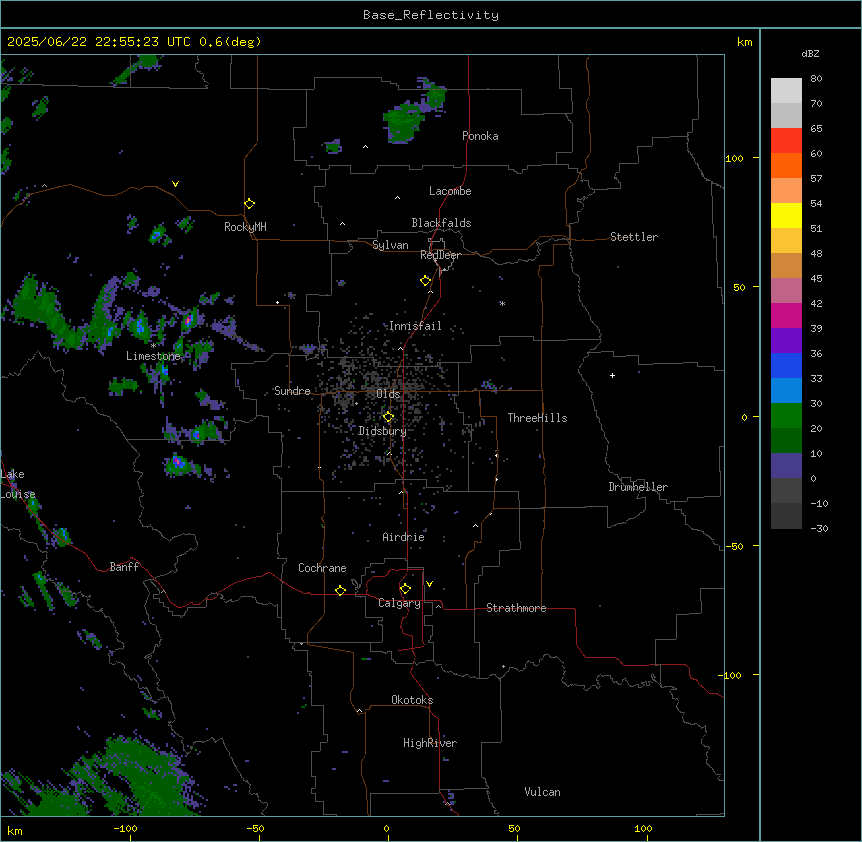Image resolution: width=862 pixels, height=842 pixels.
Task: Click the Calgary city label
Action: tap(399, 603)
